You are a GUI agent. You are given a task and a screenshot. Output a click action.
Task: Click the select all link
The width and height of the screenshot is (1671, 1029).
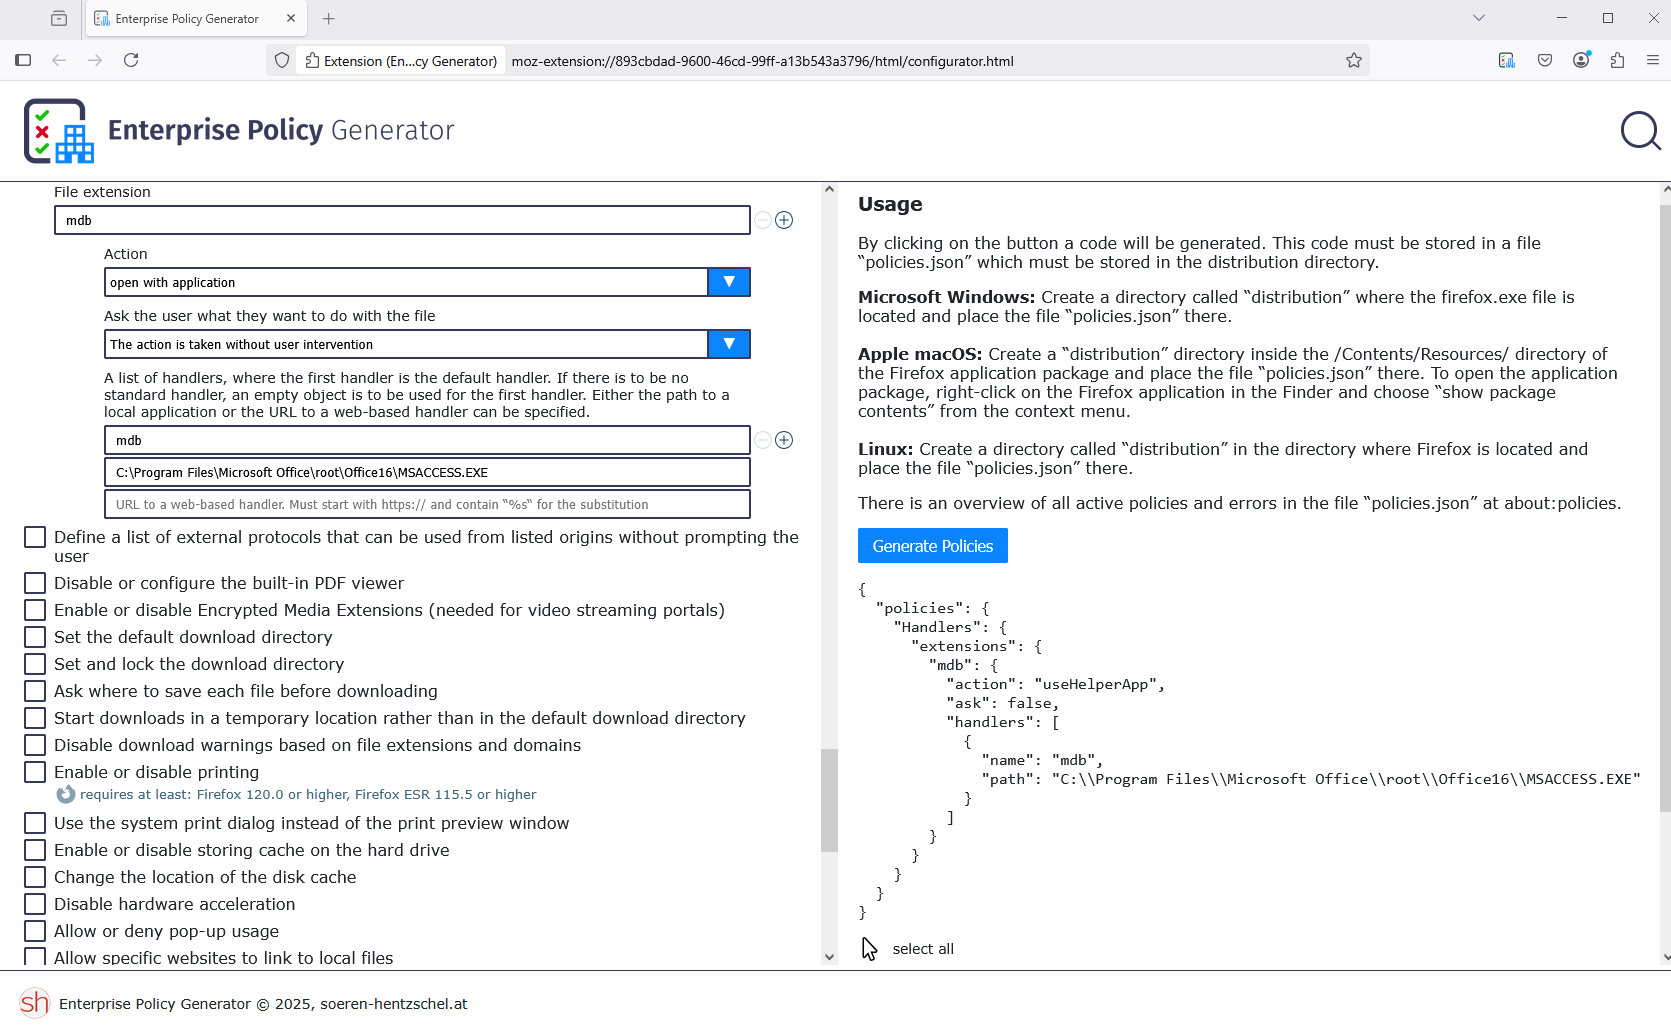click(923, 949)
